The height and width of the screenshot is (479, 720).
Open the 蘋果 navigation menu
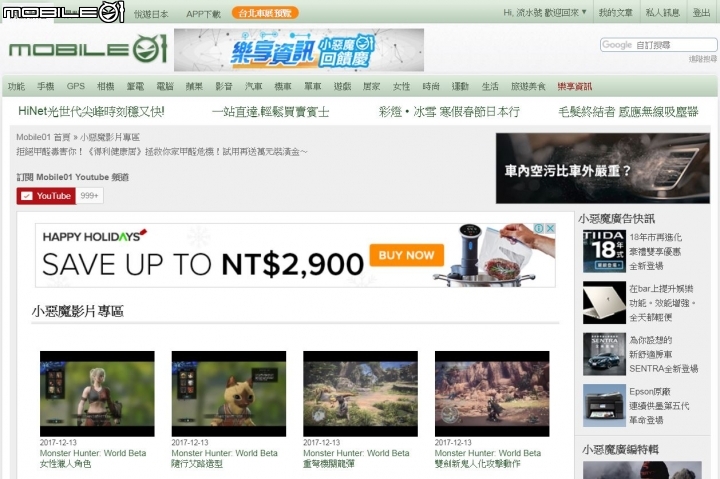(x=194, y=86)
